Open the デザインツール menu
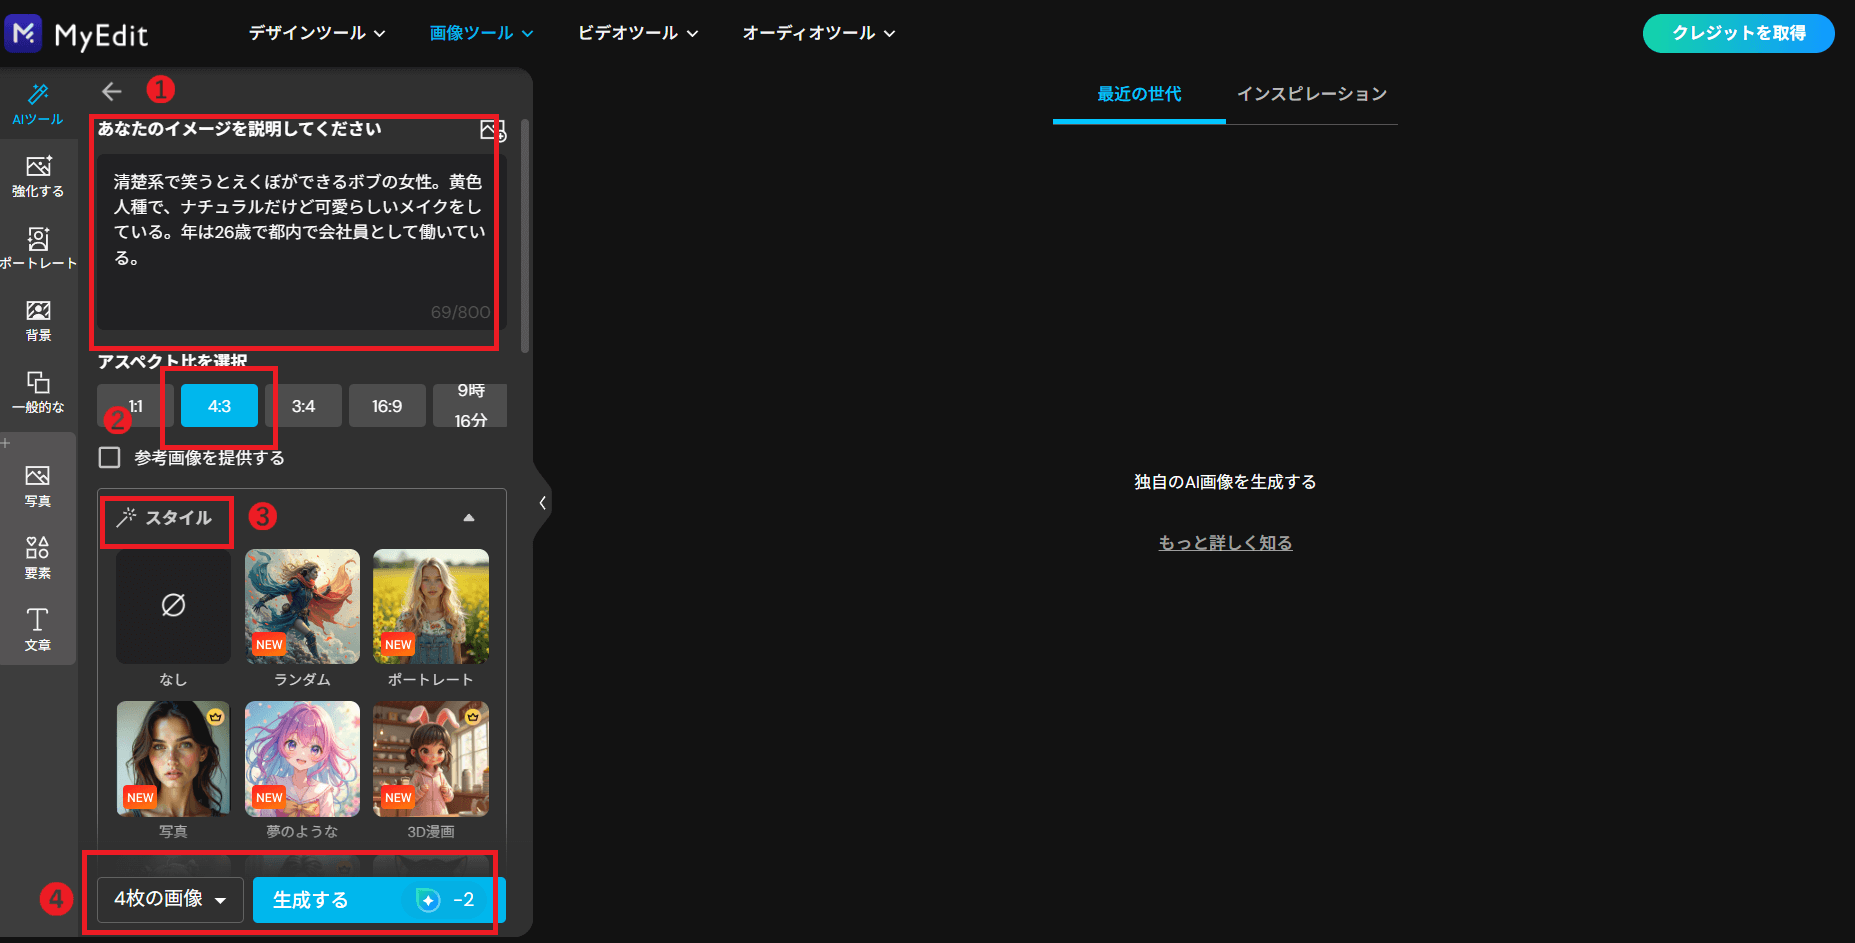 coord(316,32)
